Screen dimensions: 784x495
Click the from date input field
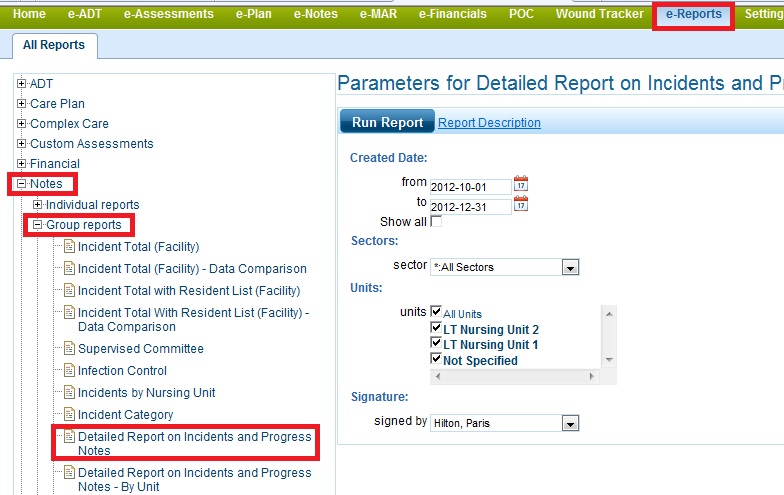pos(470,187)
